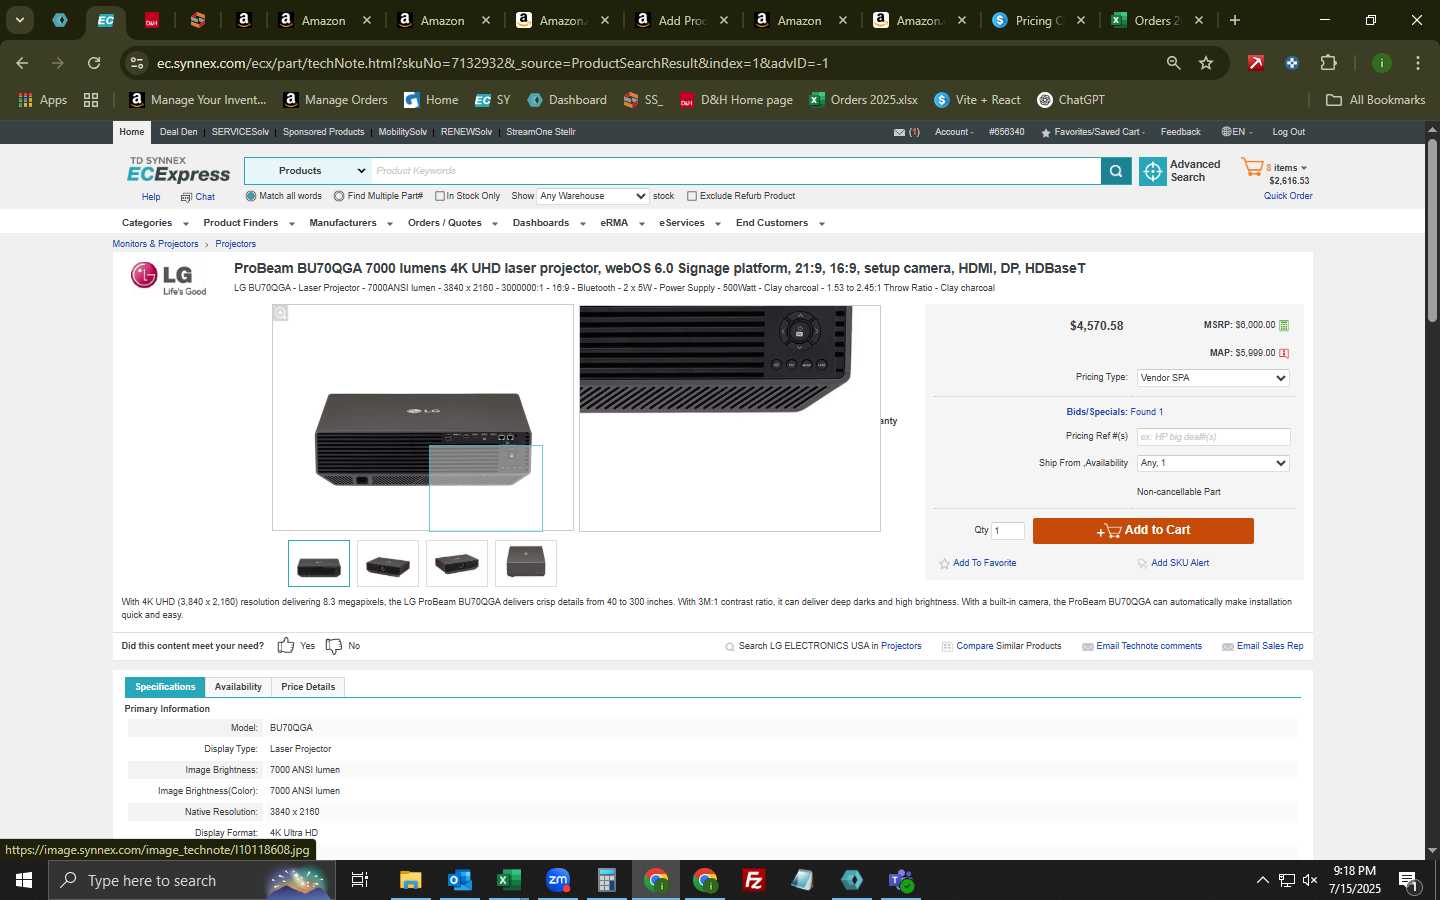
Task: Expand the Manufacturers menu
Action: tap(351, 223)
